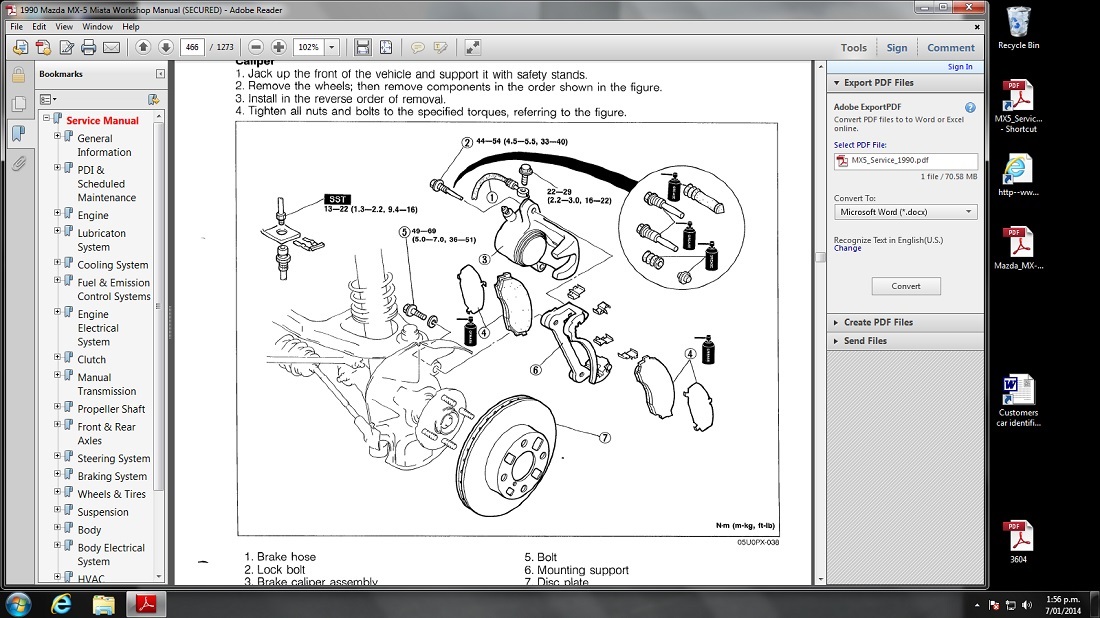Open the Steering System bookmark
The width and height of the screenshot is (1100, 618).
click(x=114, y=459)
